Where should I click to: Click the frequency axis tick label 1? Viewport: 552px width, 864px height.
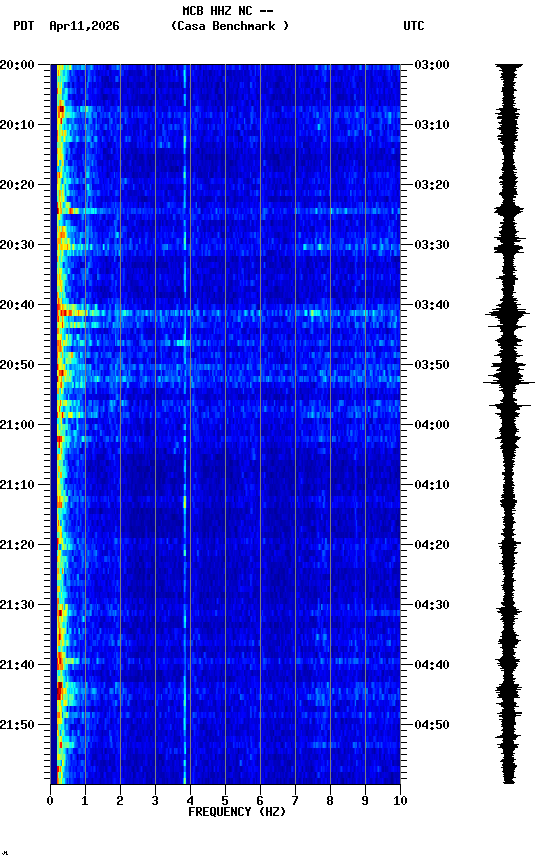tap(85, 801)
